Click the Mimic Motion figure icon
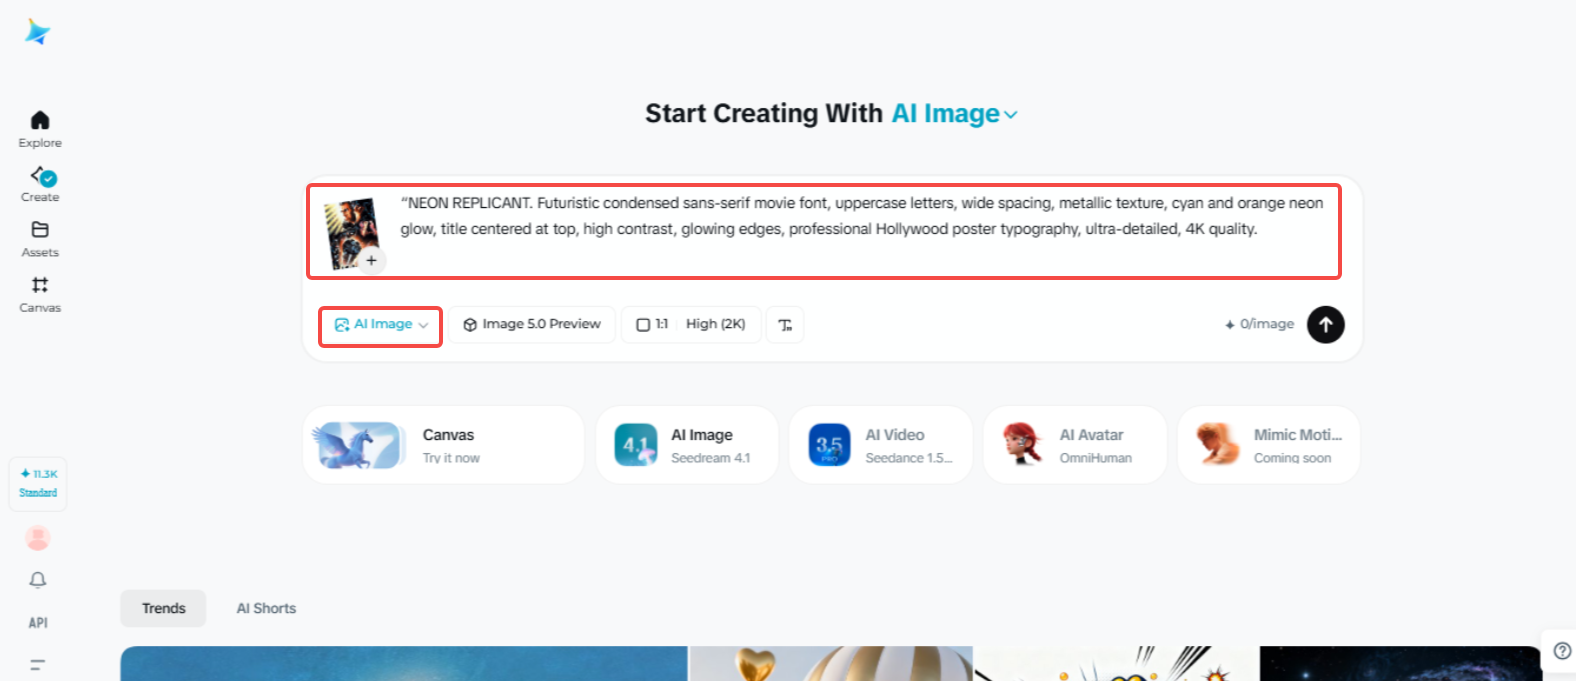 pyautogui.click(x=1217, y=445)
